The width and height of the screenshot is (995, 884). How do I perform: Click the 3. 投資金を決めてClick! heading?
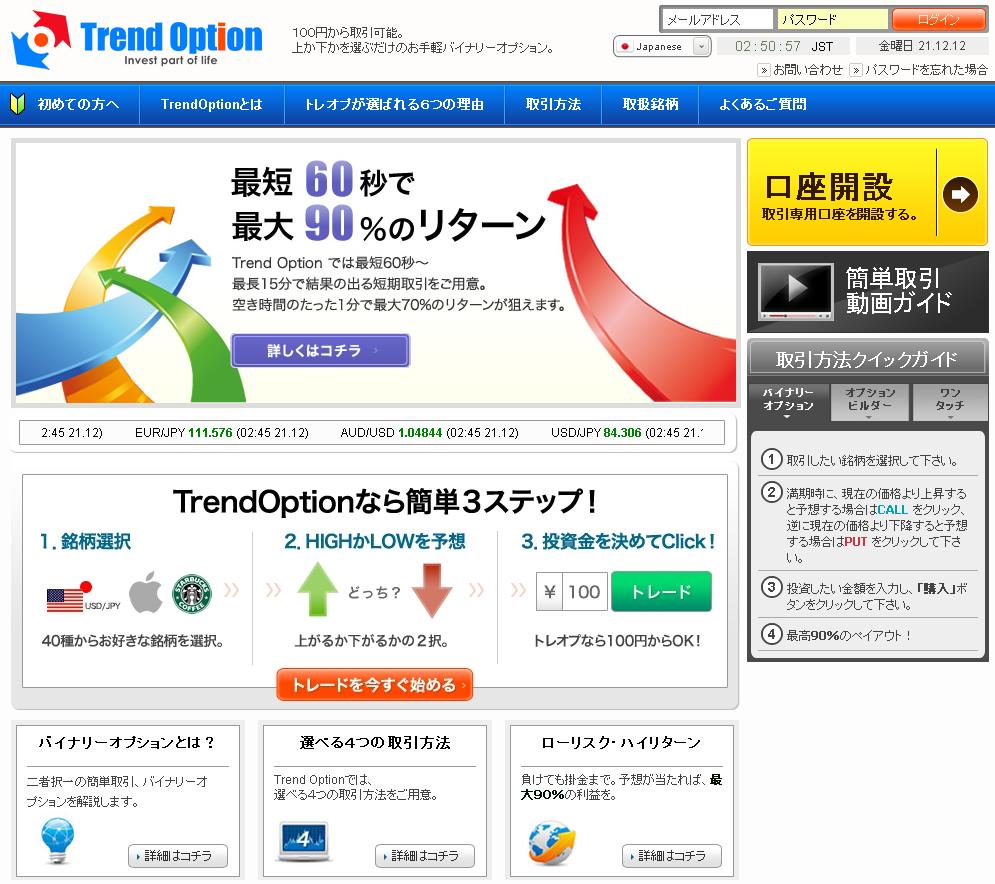click(x=618, y=541)
